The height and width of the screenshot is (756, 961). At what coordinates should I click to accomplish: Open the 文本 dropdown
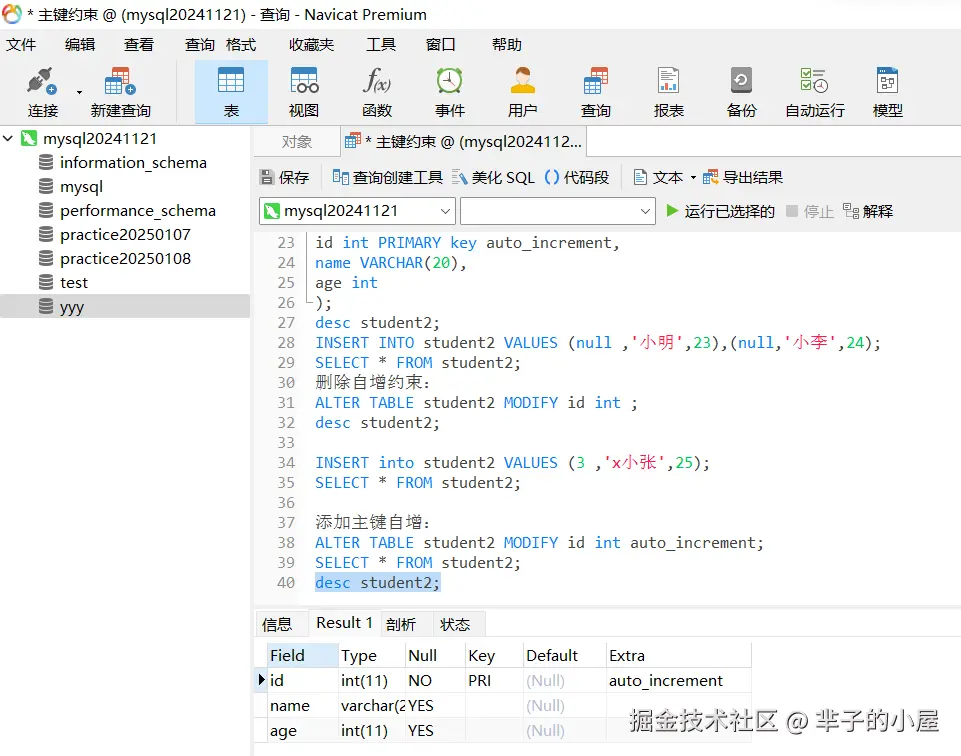[664, 178]
